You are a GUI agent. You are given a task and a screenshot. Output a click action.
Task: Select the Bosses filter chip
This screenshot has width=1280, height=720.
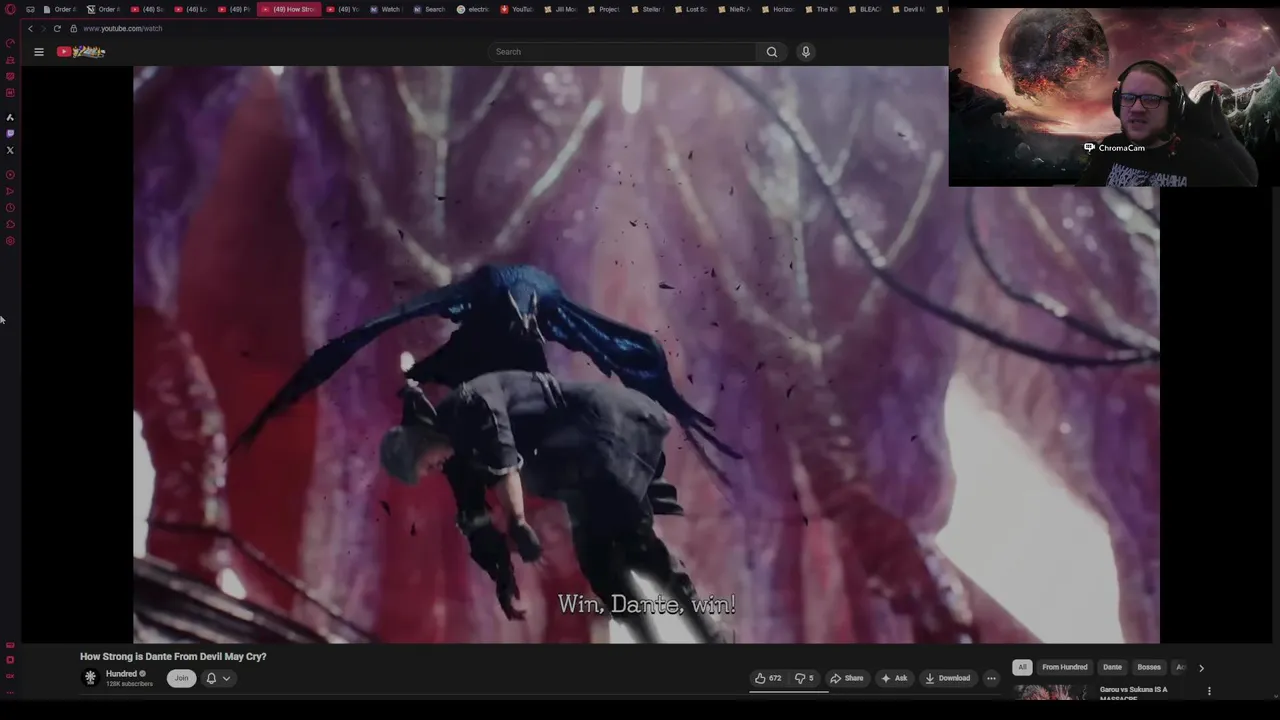1149,667
